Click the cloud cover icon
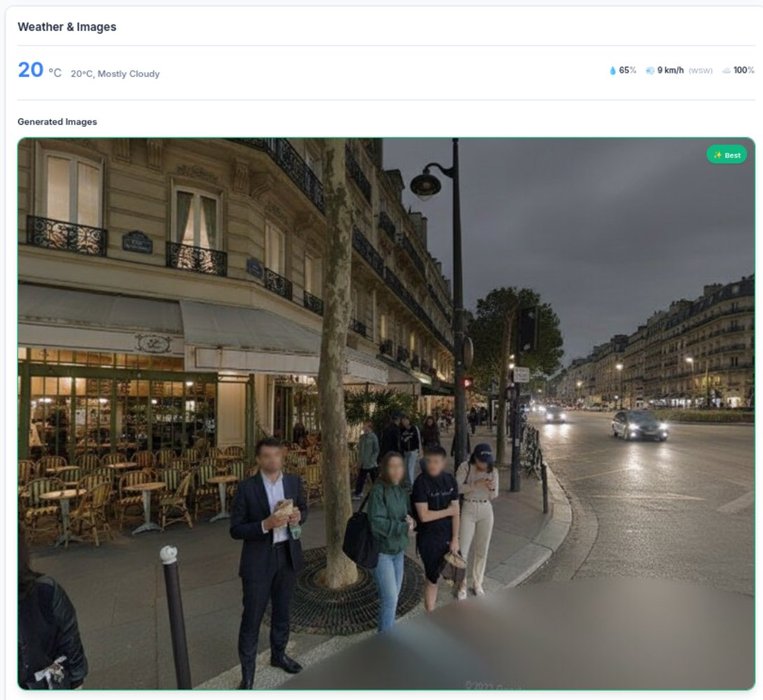Screen dimensions: 763x700 click(x=726, y=71)
